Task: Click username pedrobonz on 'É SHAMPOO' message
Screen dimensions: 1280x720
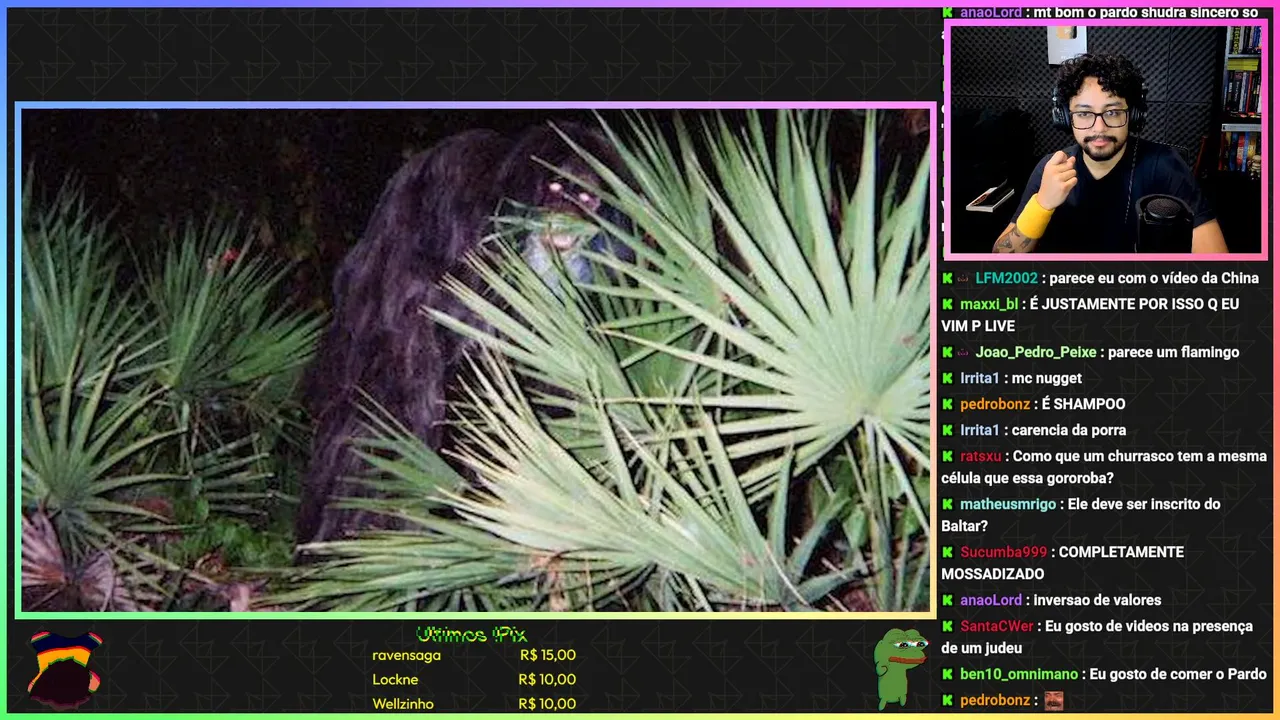Action: point(995,404)
